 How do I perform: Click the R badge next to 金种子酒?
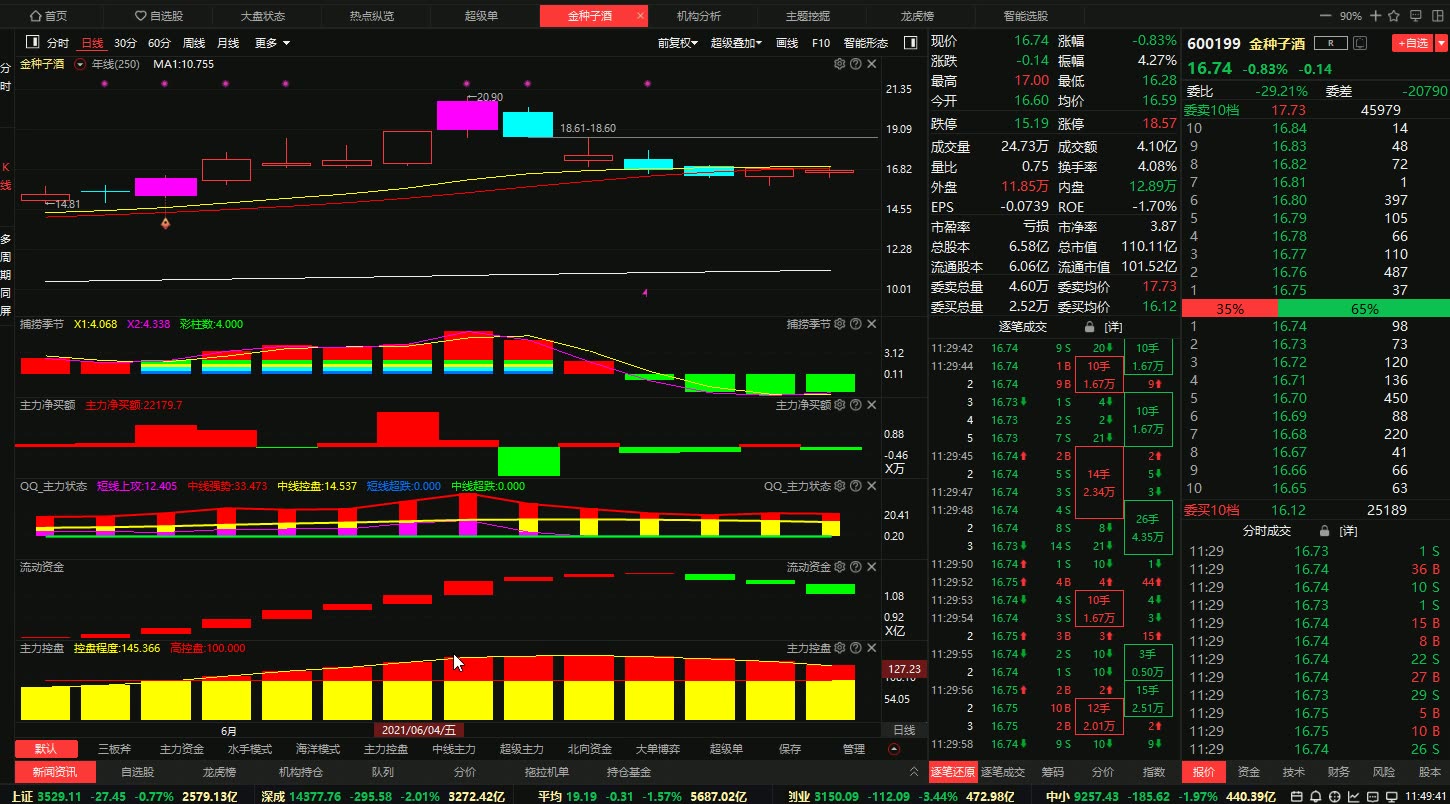(x=1331, y=43)
